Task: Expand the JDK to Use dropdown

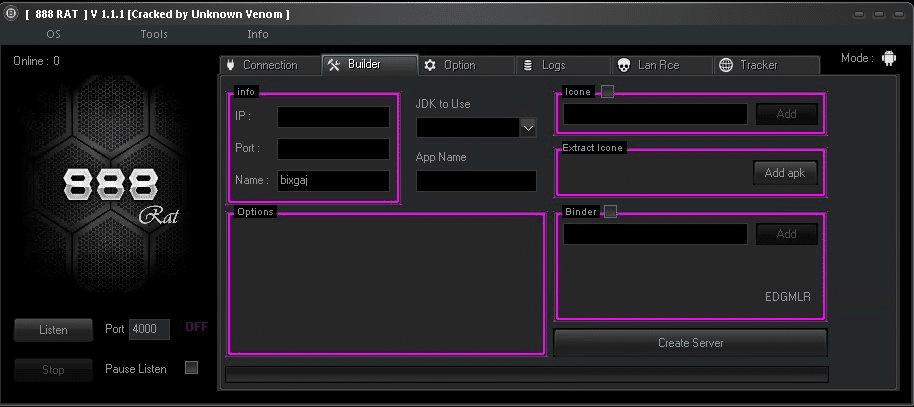Action: (528, 127)
